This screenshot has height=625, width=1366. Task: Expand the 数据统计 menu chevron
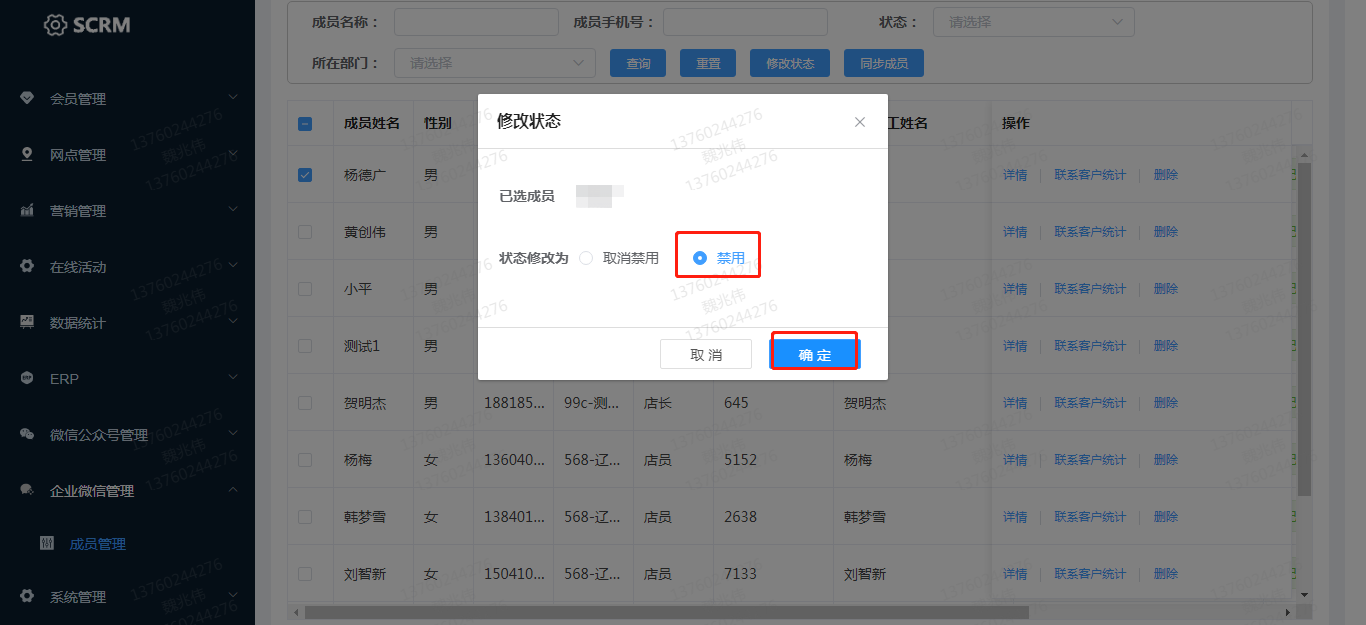(x=233, y=321)
